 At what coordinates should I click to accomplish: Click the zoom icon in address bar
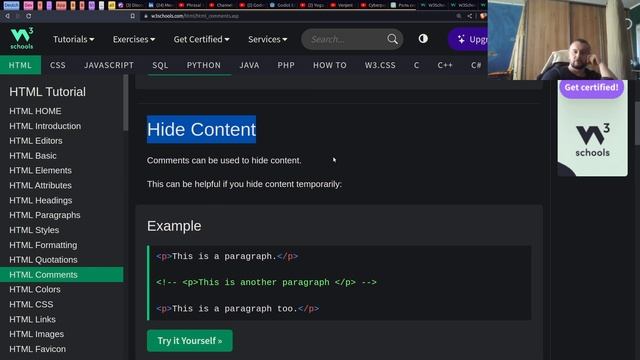click(x=459, y=16)
